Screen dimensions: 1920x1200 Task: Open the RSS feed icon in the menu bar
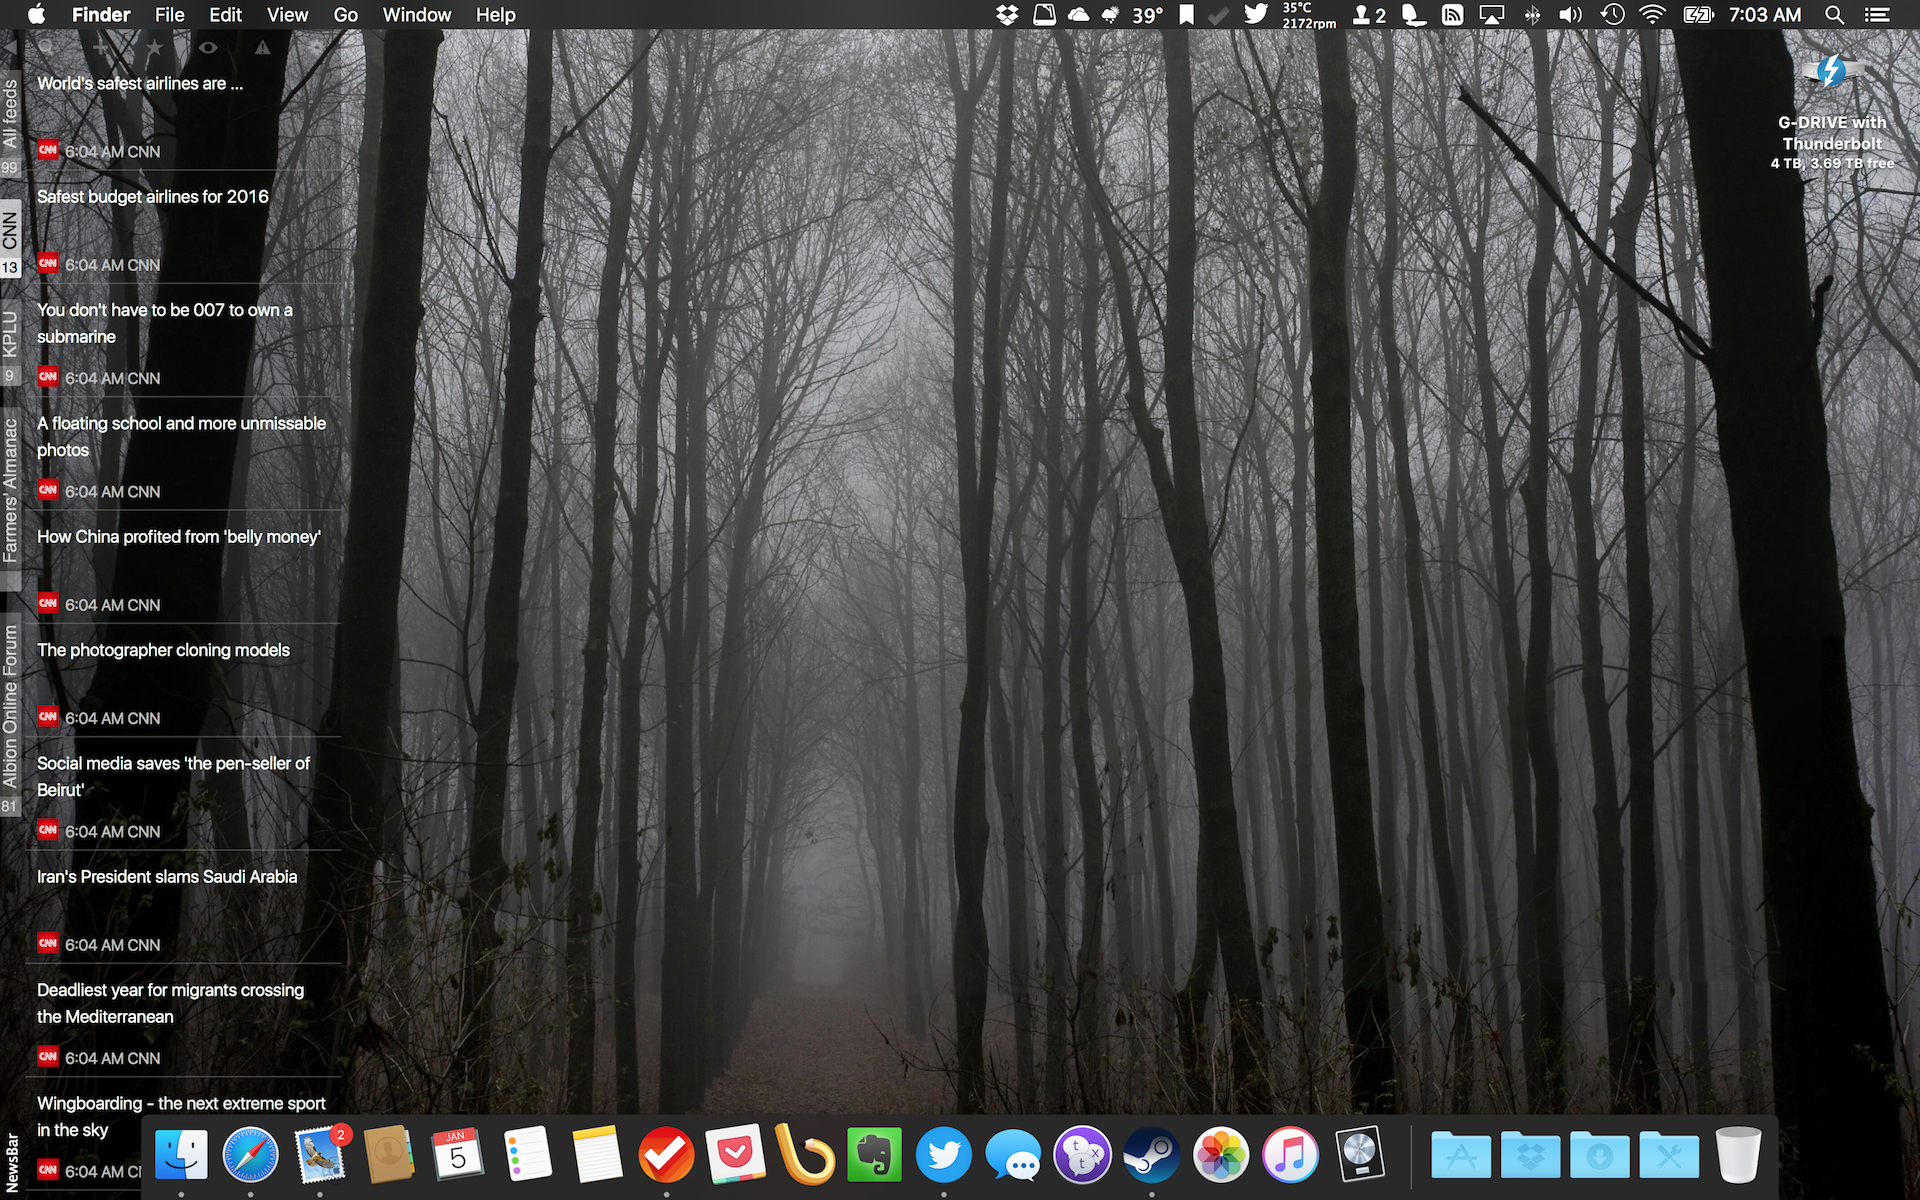[1452, 15]
